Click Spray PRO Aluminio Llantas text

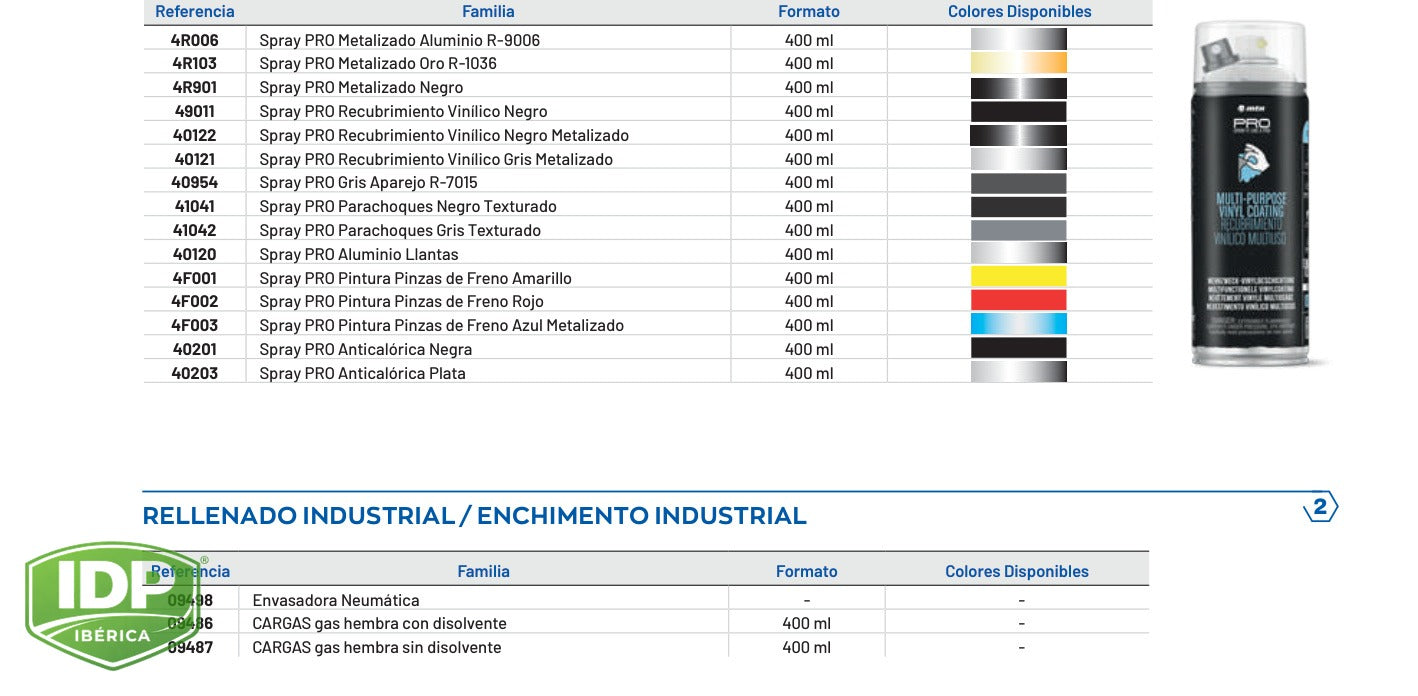point(359,254)
